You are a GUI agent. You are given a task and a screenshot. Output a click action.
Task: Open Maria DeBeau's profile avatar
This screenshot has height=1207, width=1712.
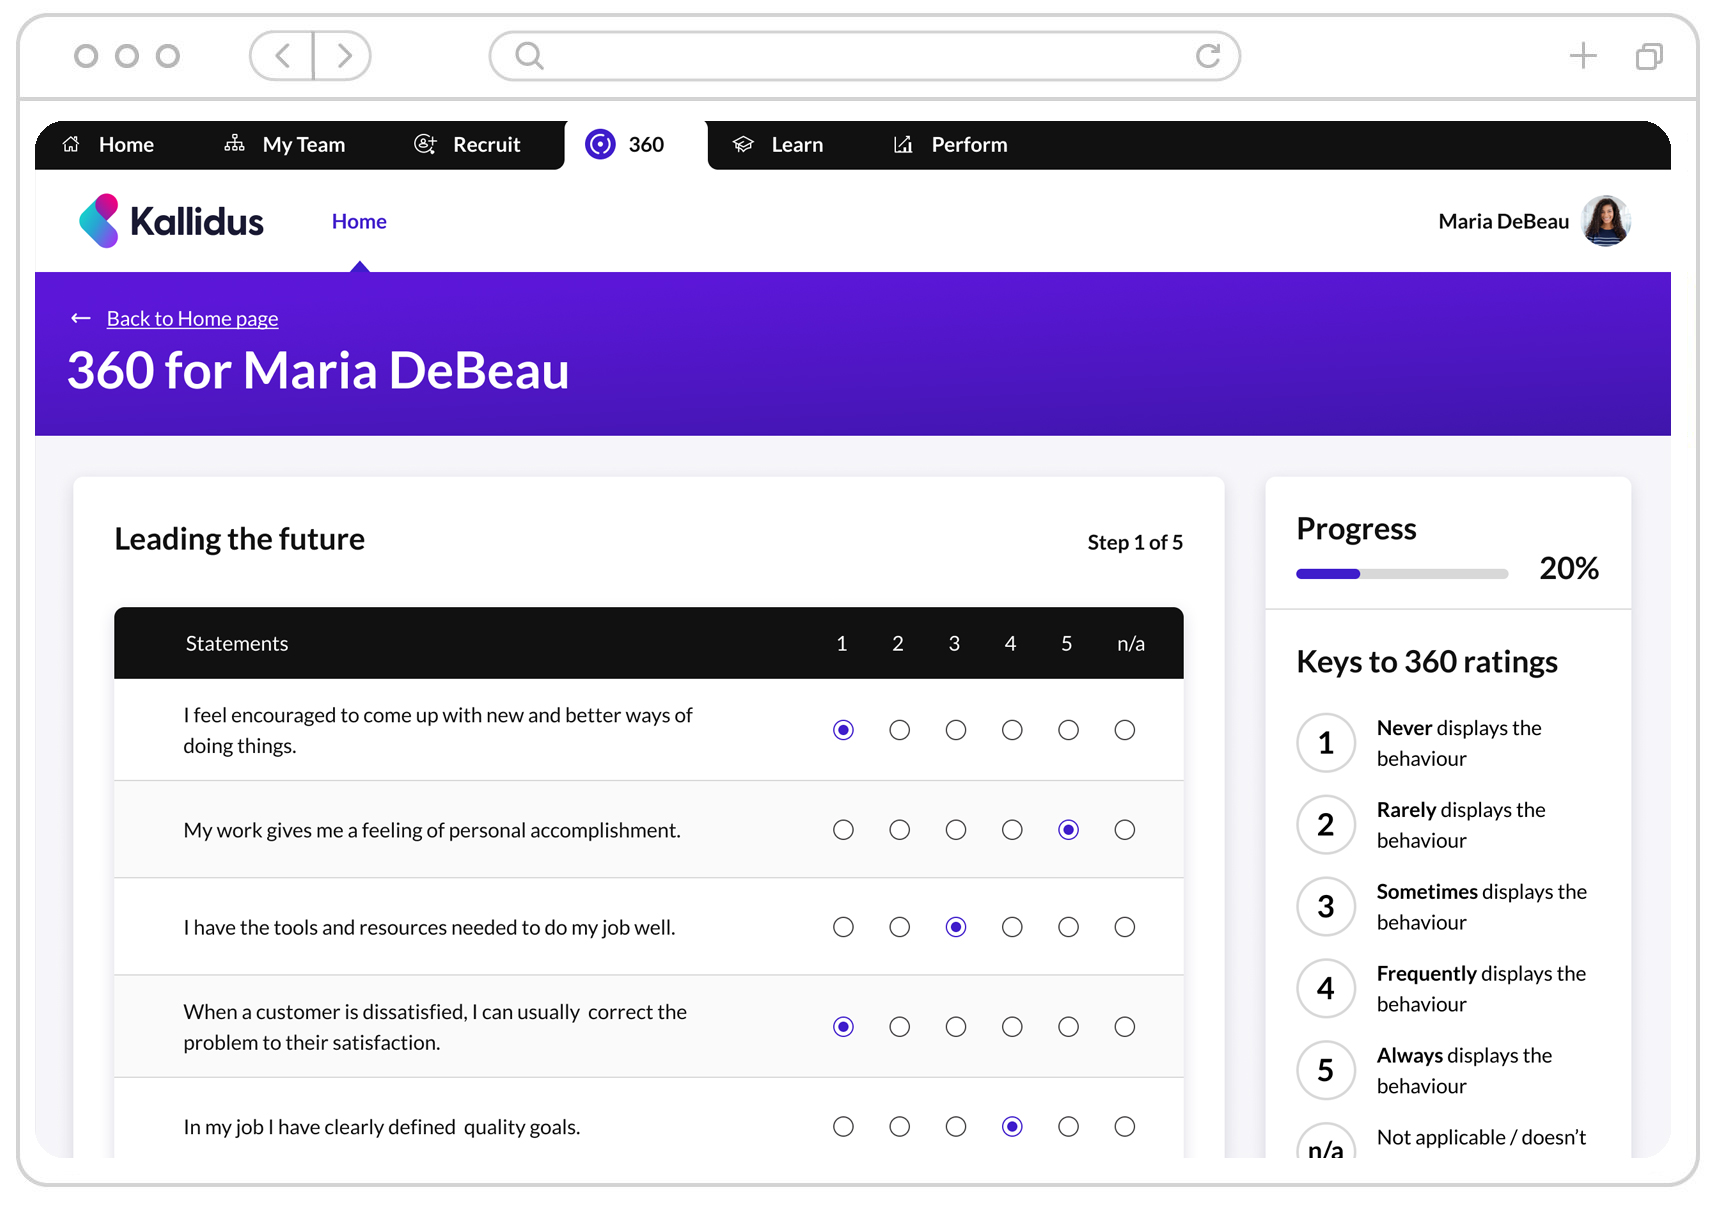1606,221
